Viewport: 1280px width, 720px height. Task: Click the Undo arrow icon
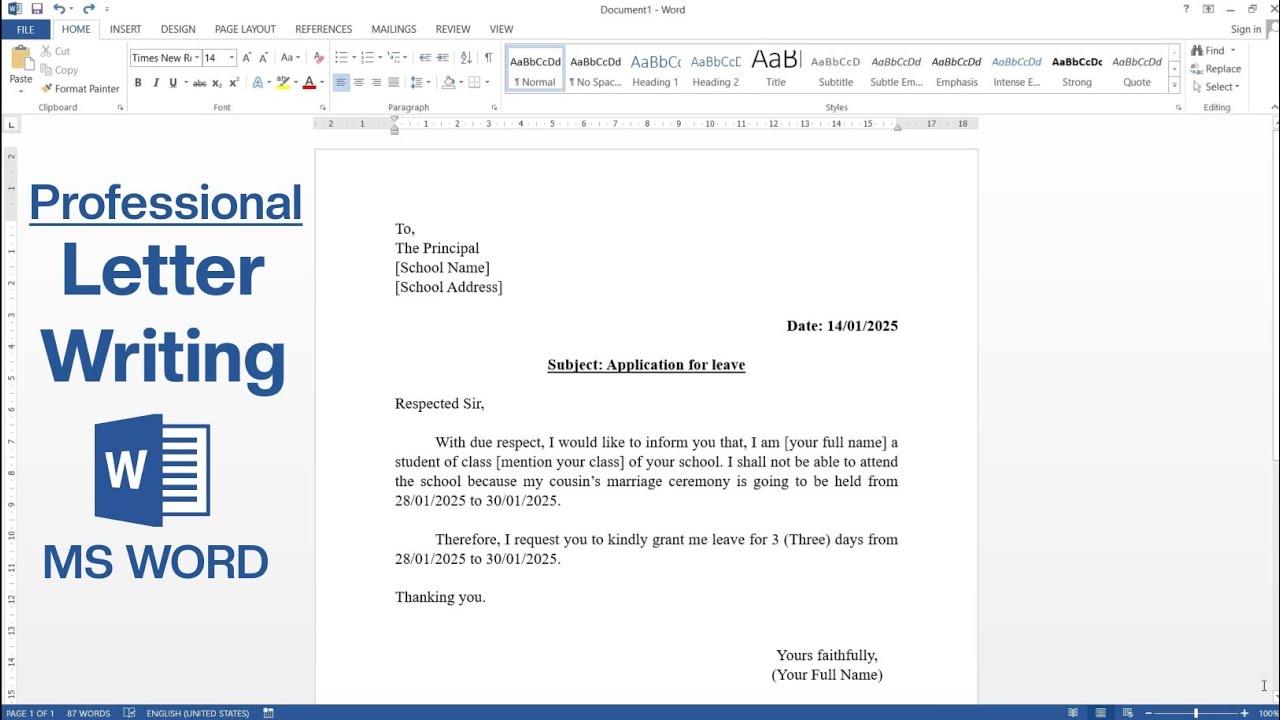click(x=58, y=9)
